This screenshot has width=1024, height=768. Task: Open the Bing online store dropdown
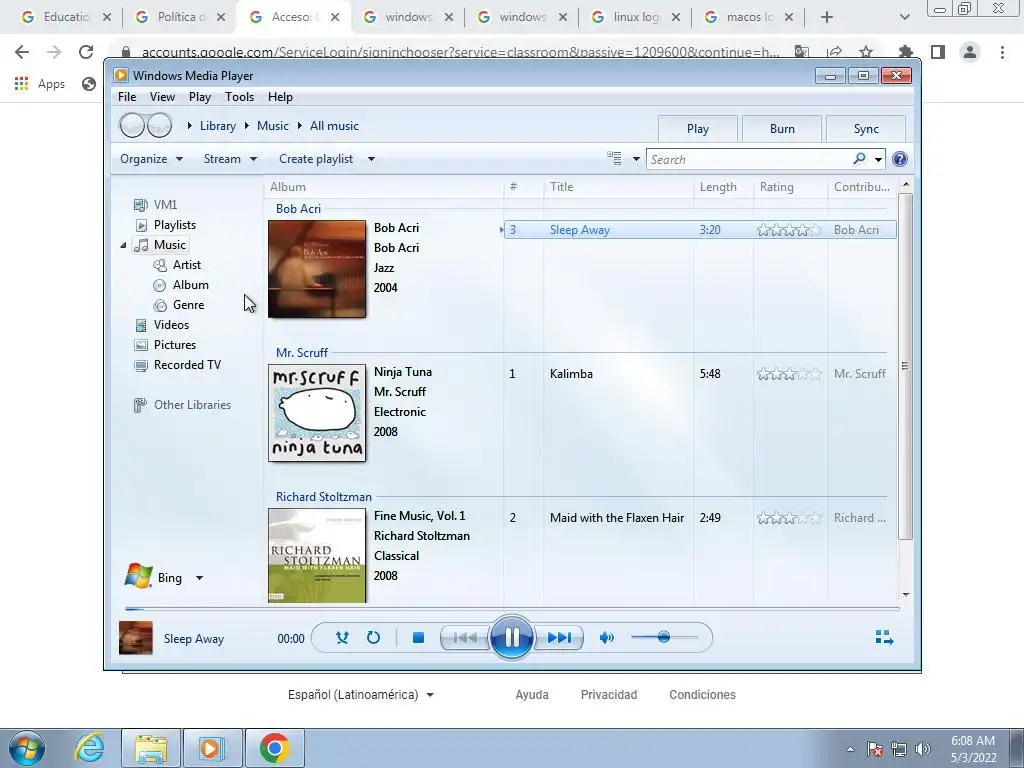(199, 578)
